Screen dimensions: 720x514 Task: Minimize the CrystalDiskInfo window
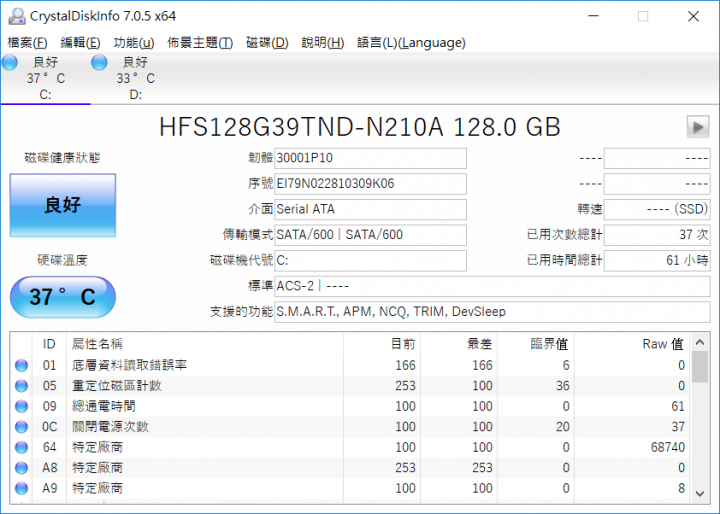(593, 16)
